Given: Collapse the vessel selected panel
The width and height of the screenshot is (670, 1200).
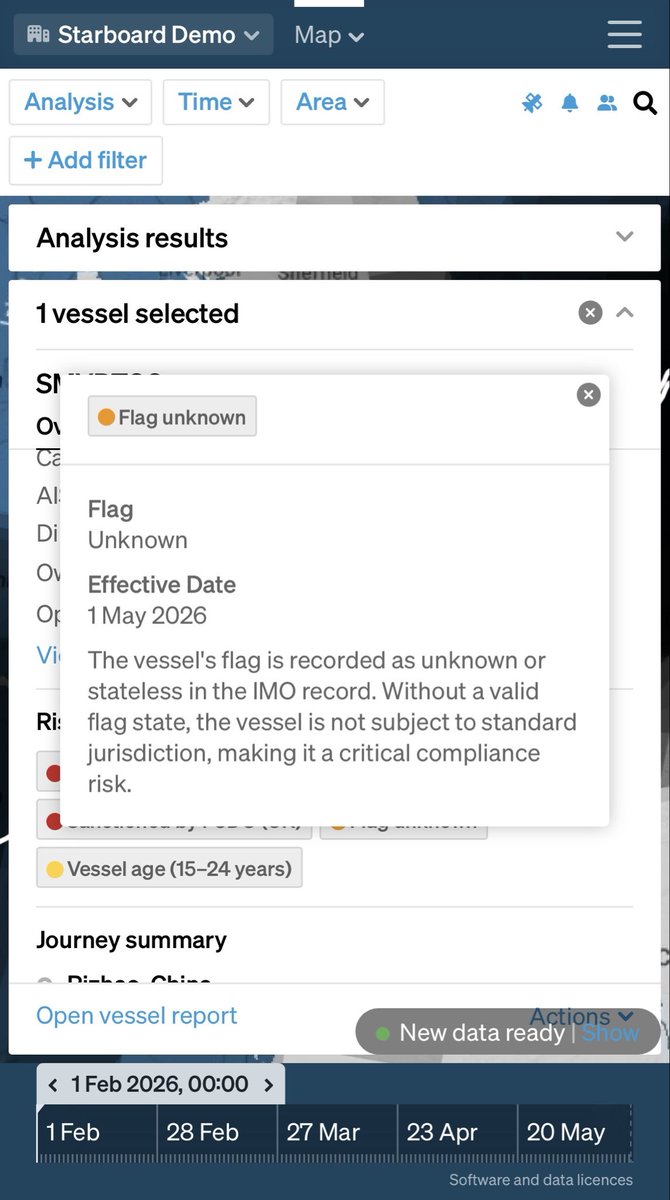Looking at the screenshot, I should pyautogui.click(x=625, y=313).
